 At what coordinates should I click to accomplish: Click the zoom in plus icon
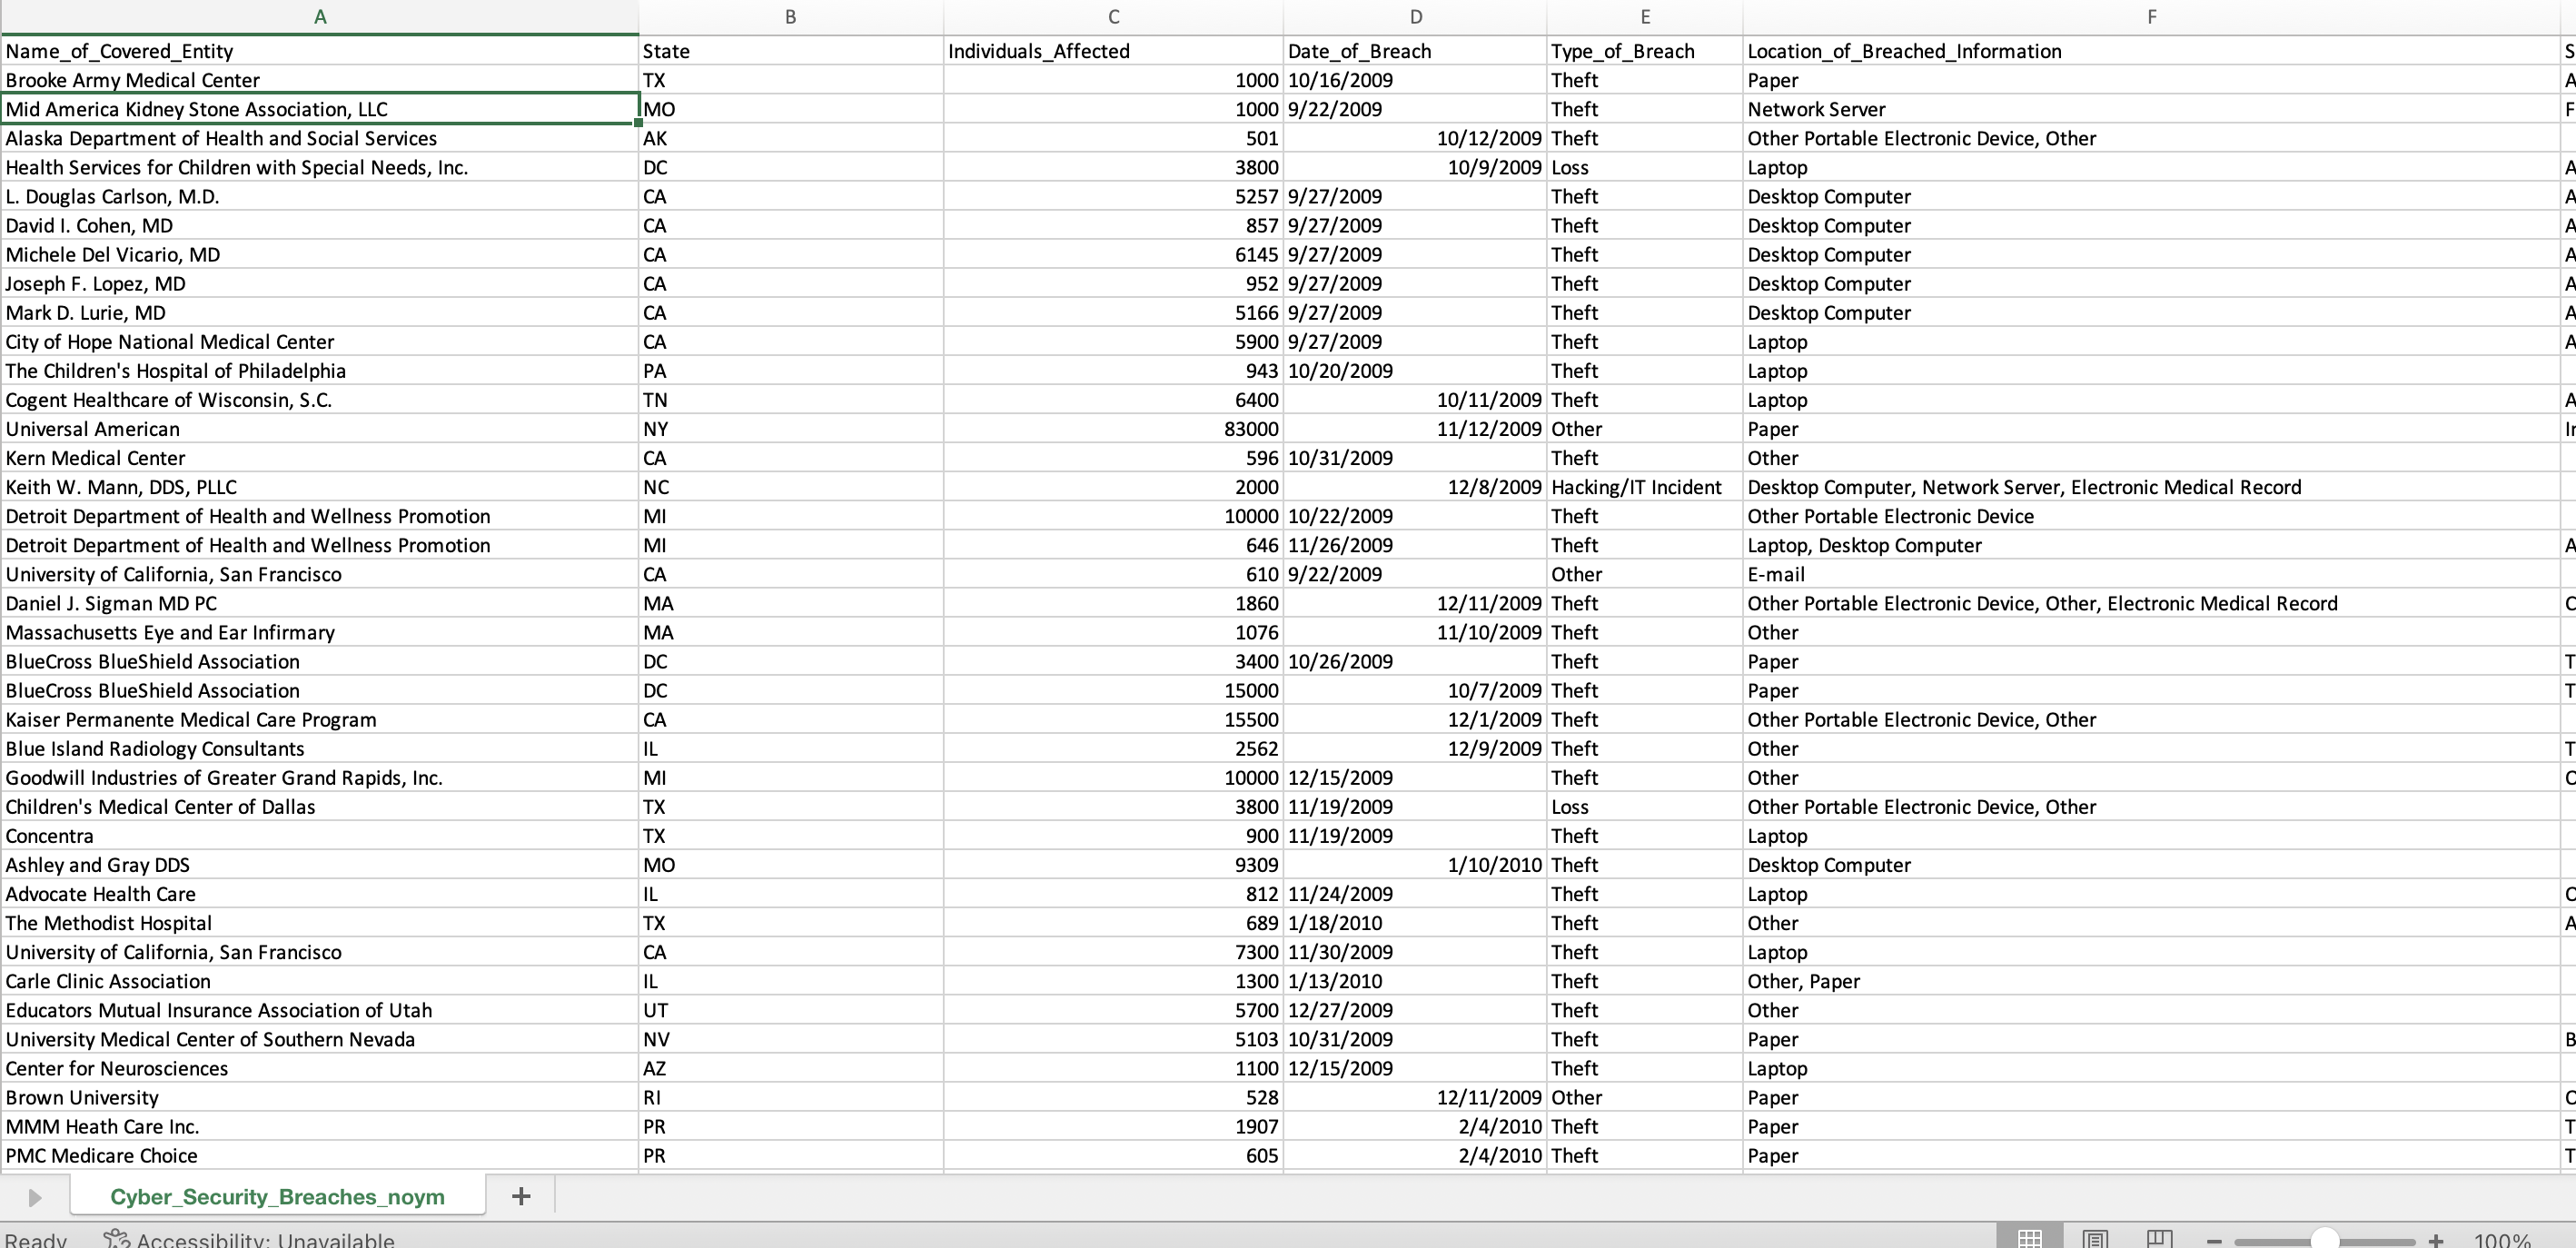click(x=2435, y=1241)
